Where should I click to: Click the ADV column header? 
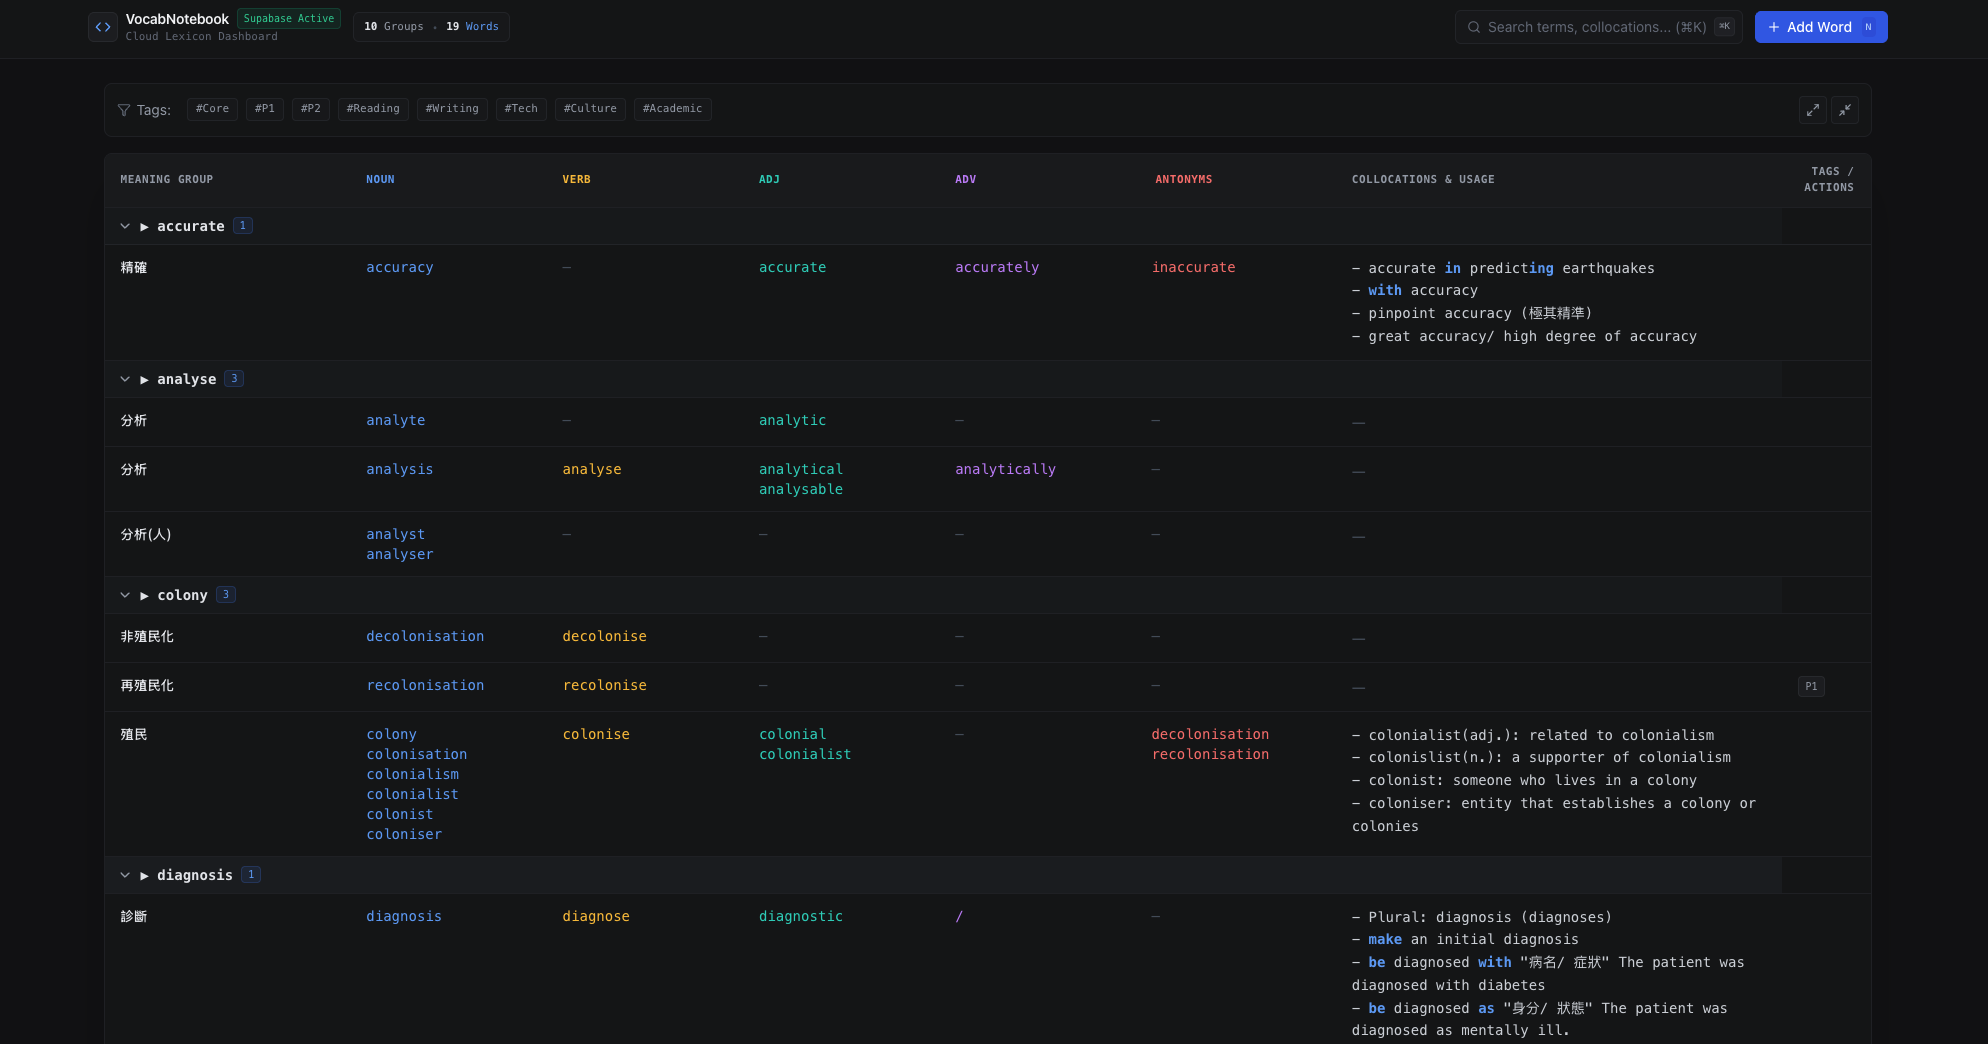point(965,180)
